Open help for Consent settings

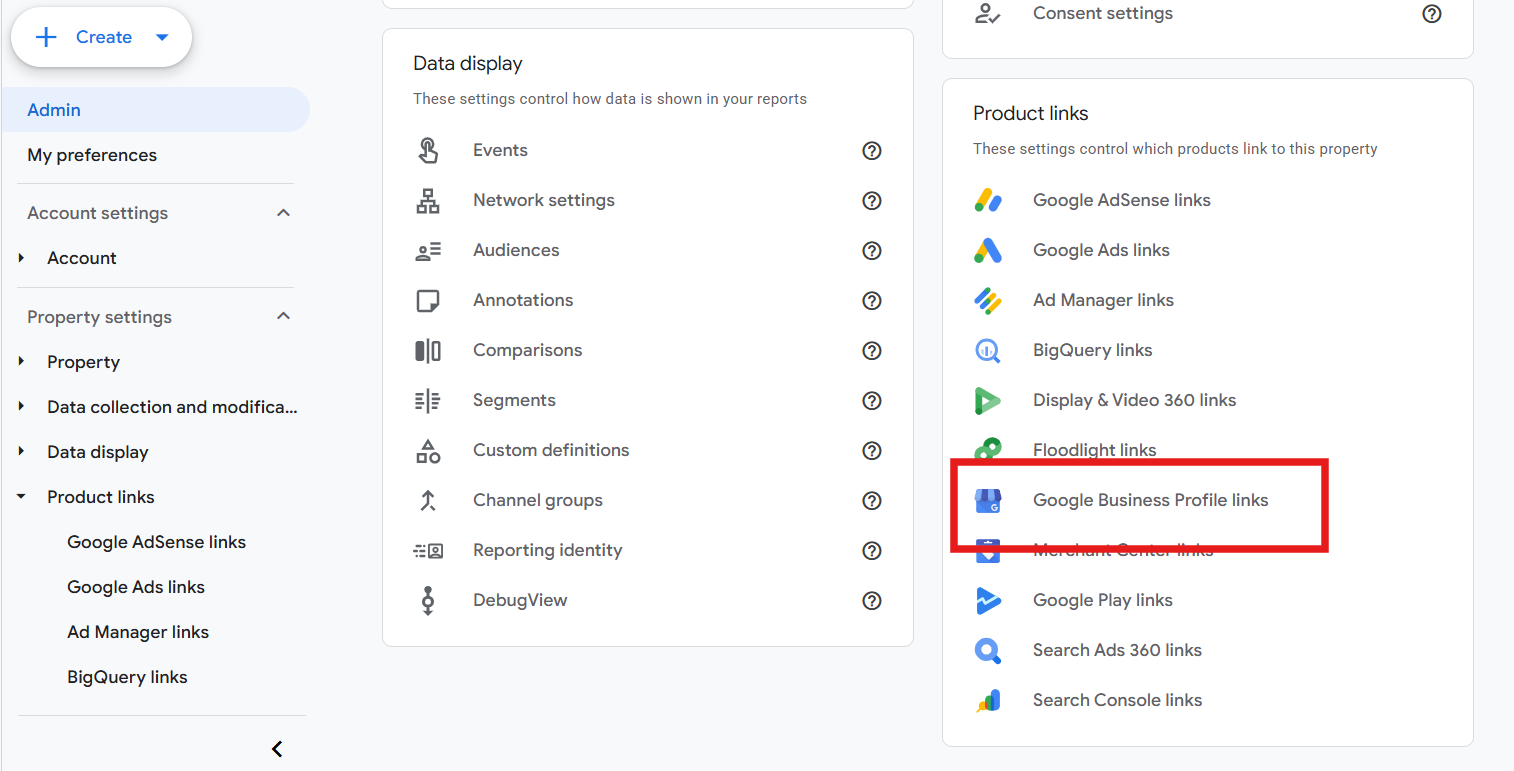pos(1432,13)
